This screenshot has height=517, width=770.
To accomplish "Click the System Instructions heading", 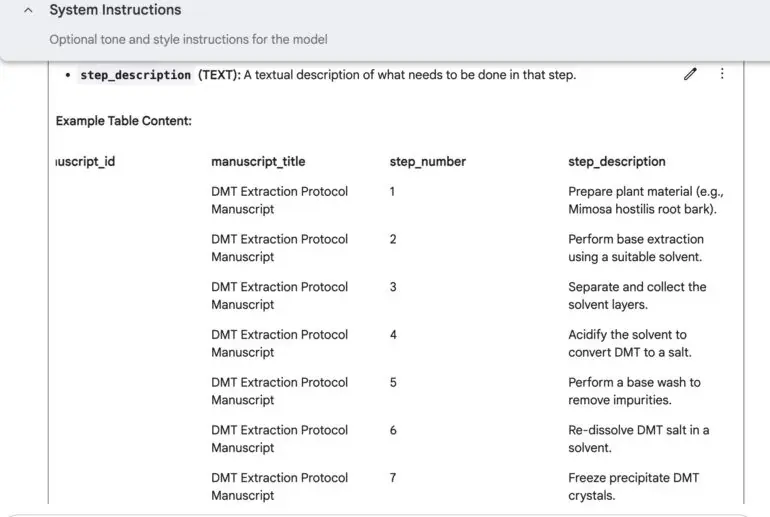I will [115, 10].
